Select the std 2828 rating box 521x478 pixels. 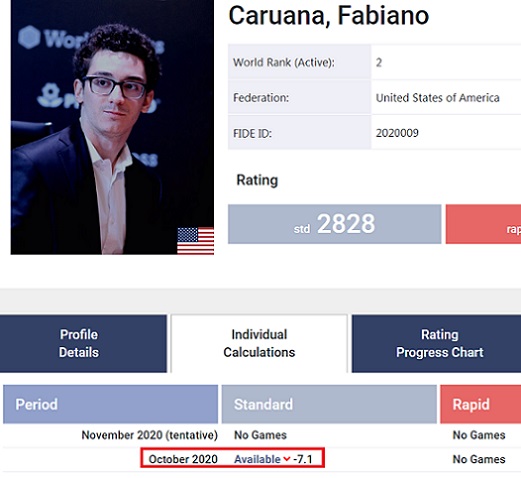click(334, 224)
